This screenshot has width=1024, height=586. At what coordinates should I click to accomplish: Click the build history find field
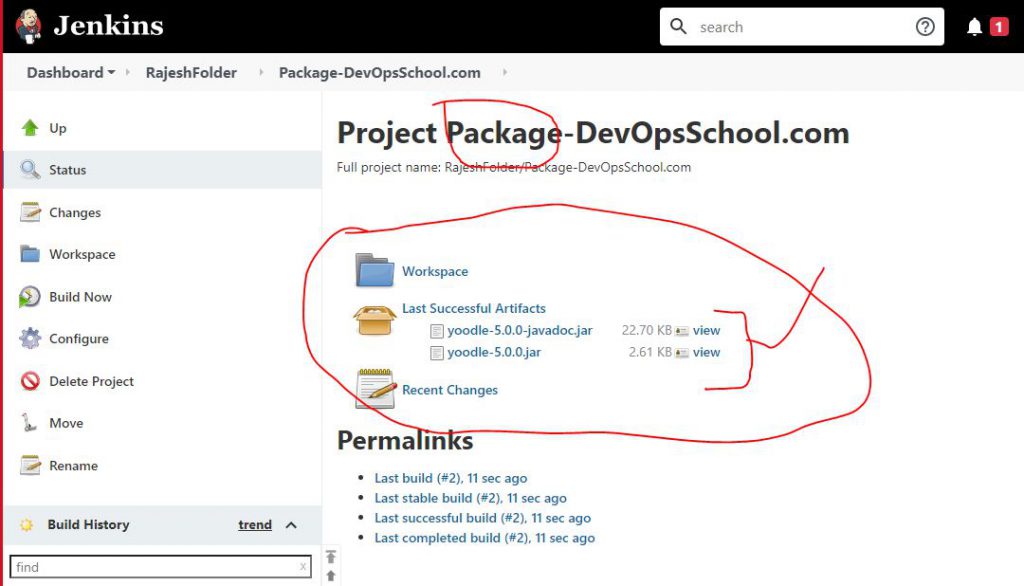(x=155, y=567)
